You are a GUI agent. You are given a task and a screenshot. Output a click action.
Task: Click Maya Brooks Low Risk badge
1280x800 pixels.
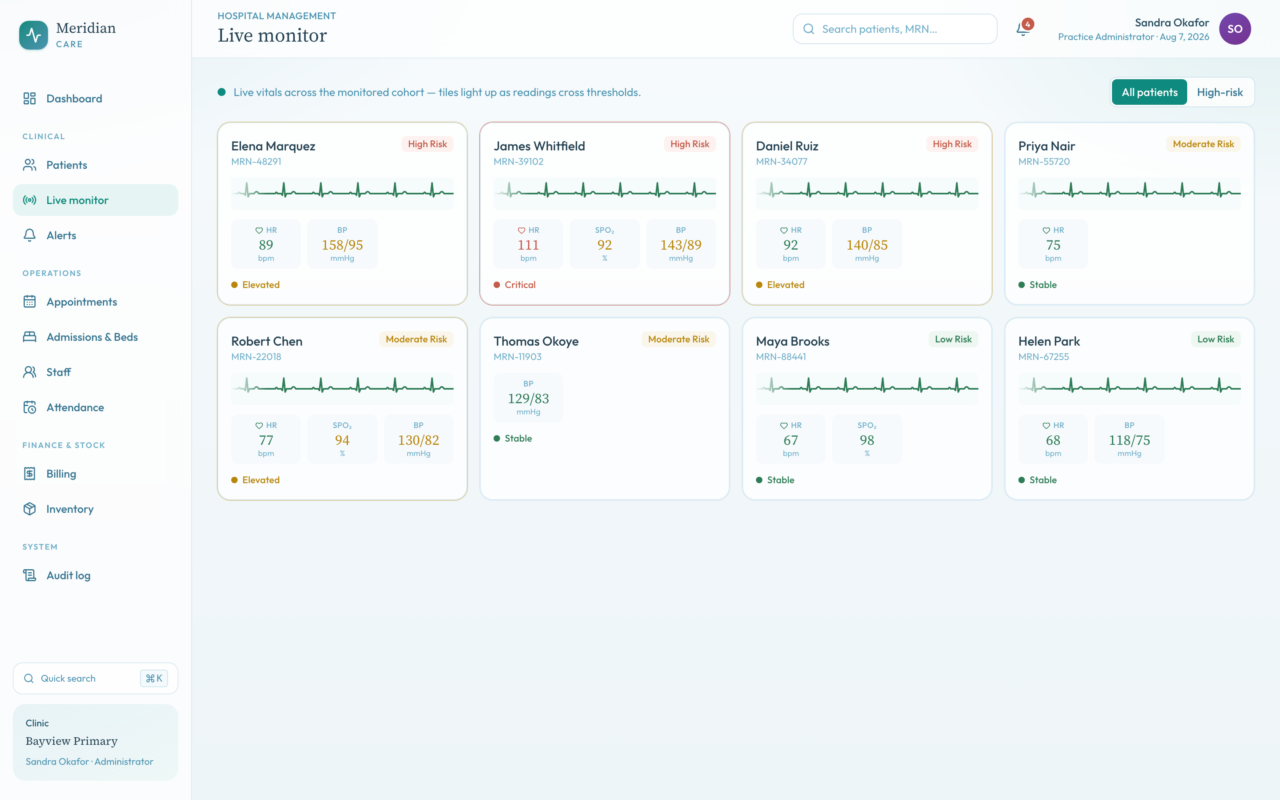click(953, 339)
